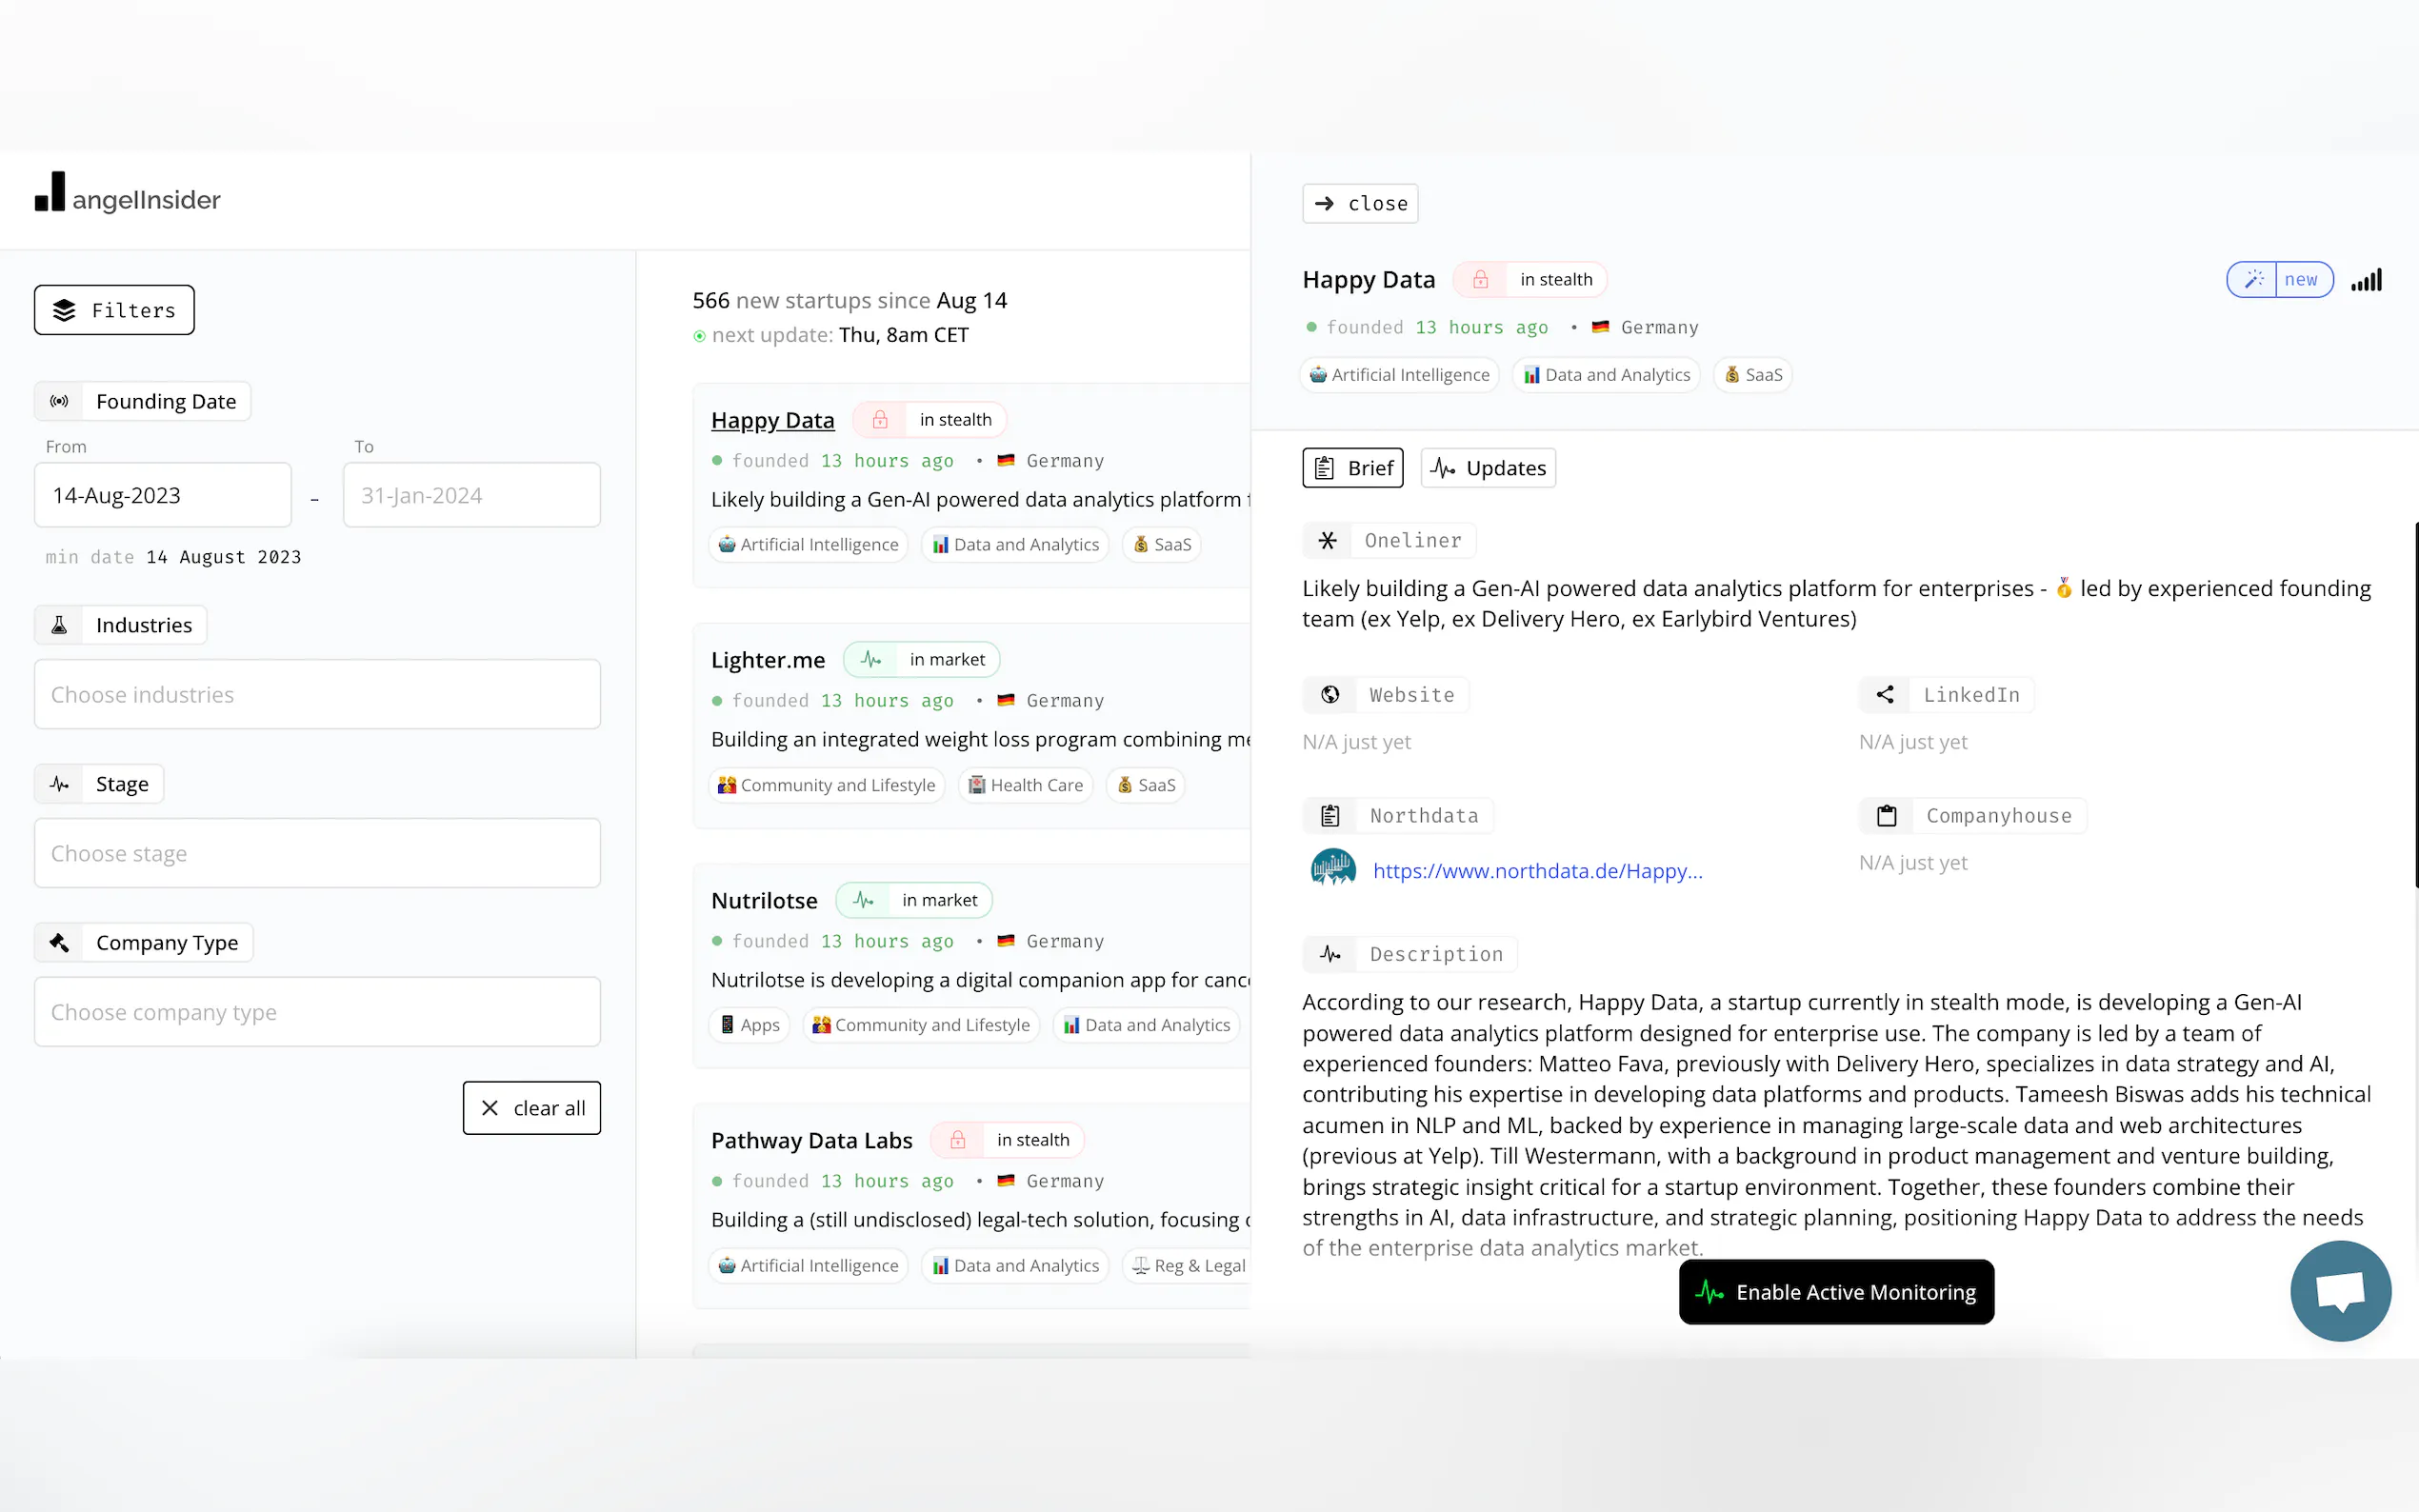Open the chat support bubble
This screenshot has width=2419, height=1512.
[x=2340, y=1291]
